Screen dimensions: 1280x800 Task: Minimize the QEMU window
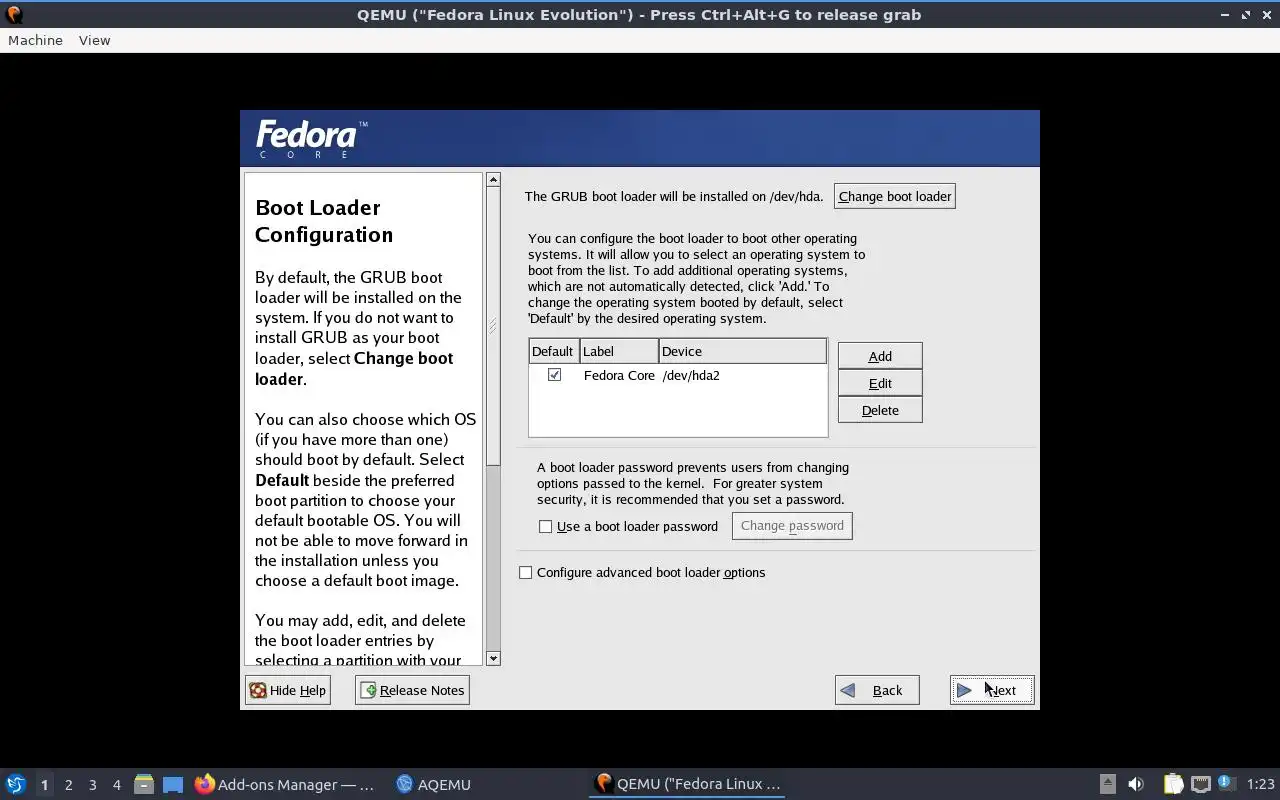point(1225,15)
